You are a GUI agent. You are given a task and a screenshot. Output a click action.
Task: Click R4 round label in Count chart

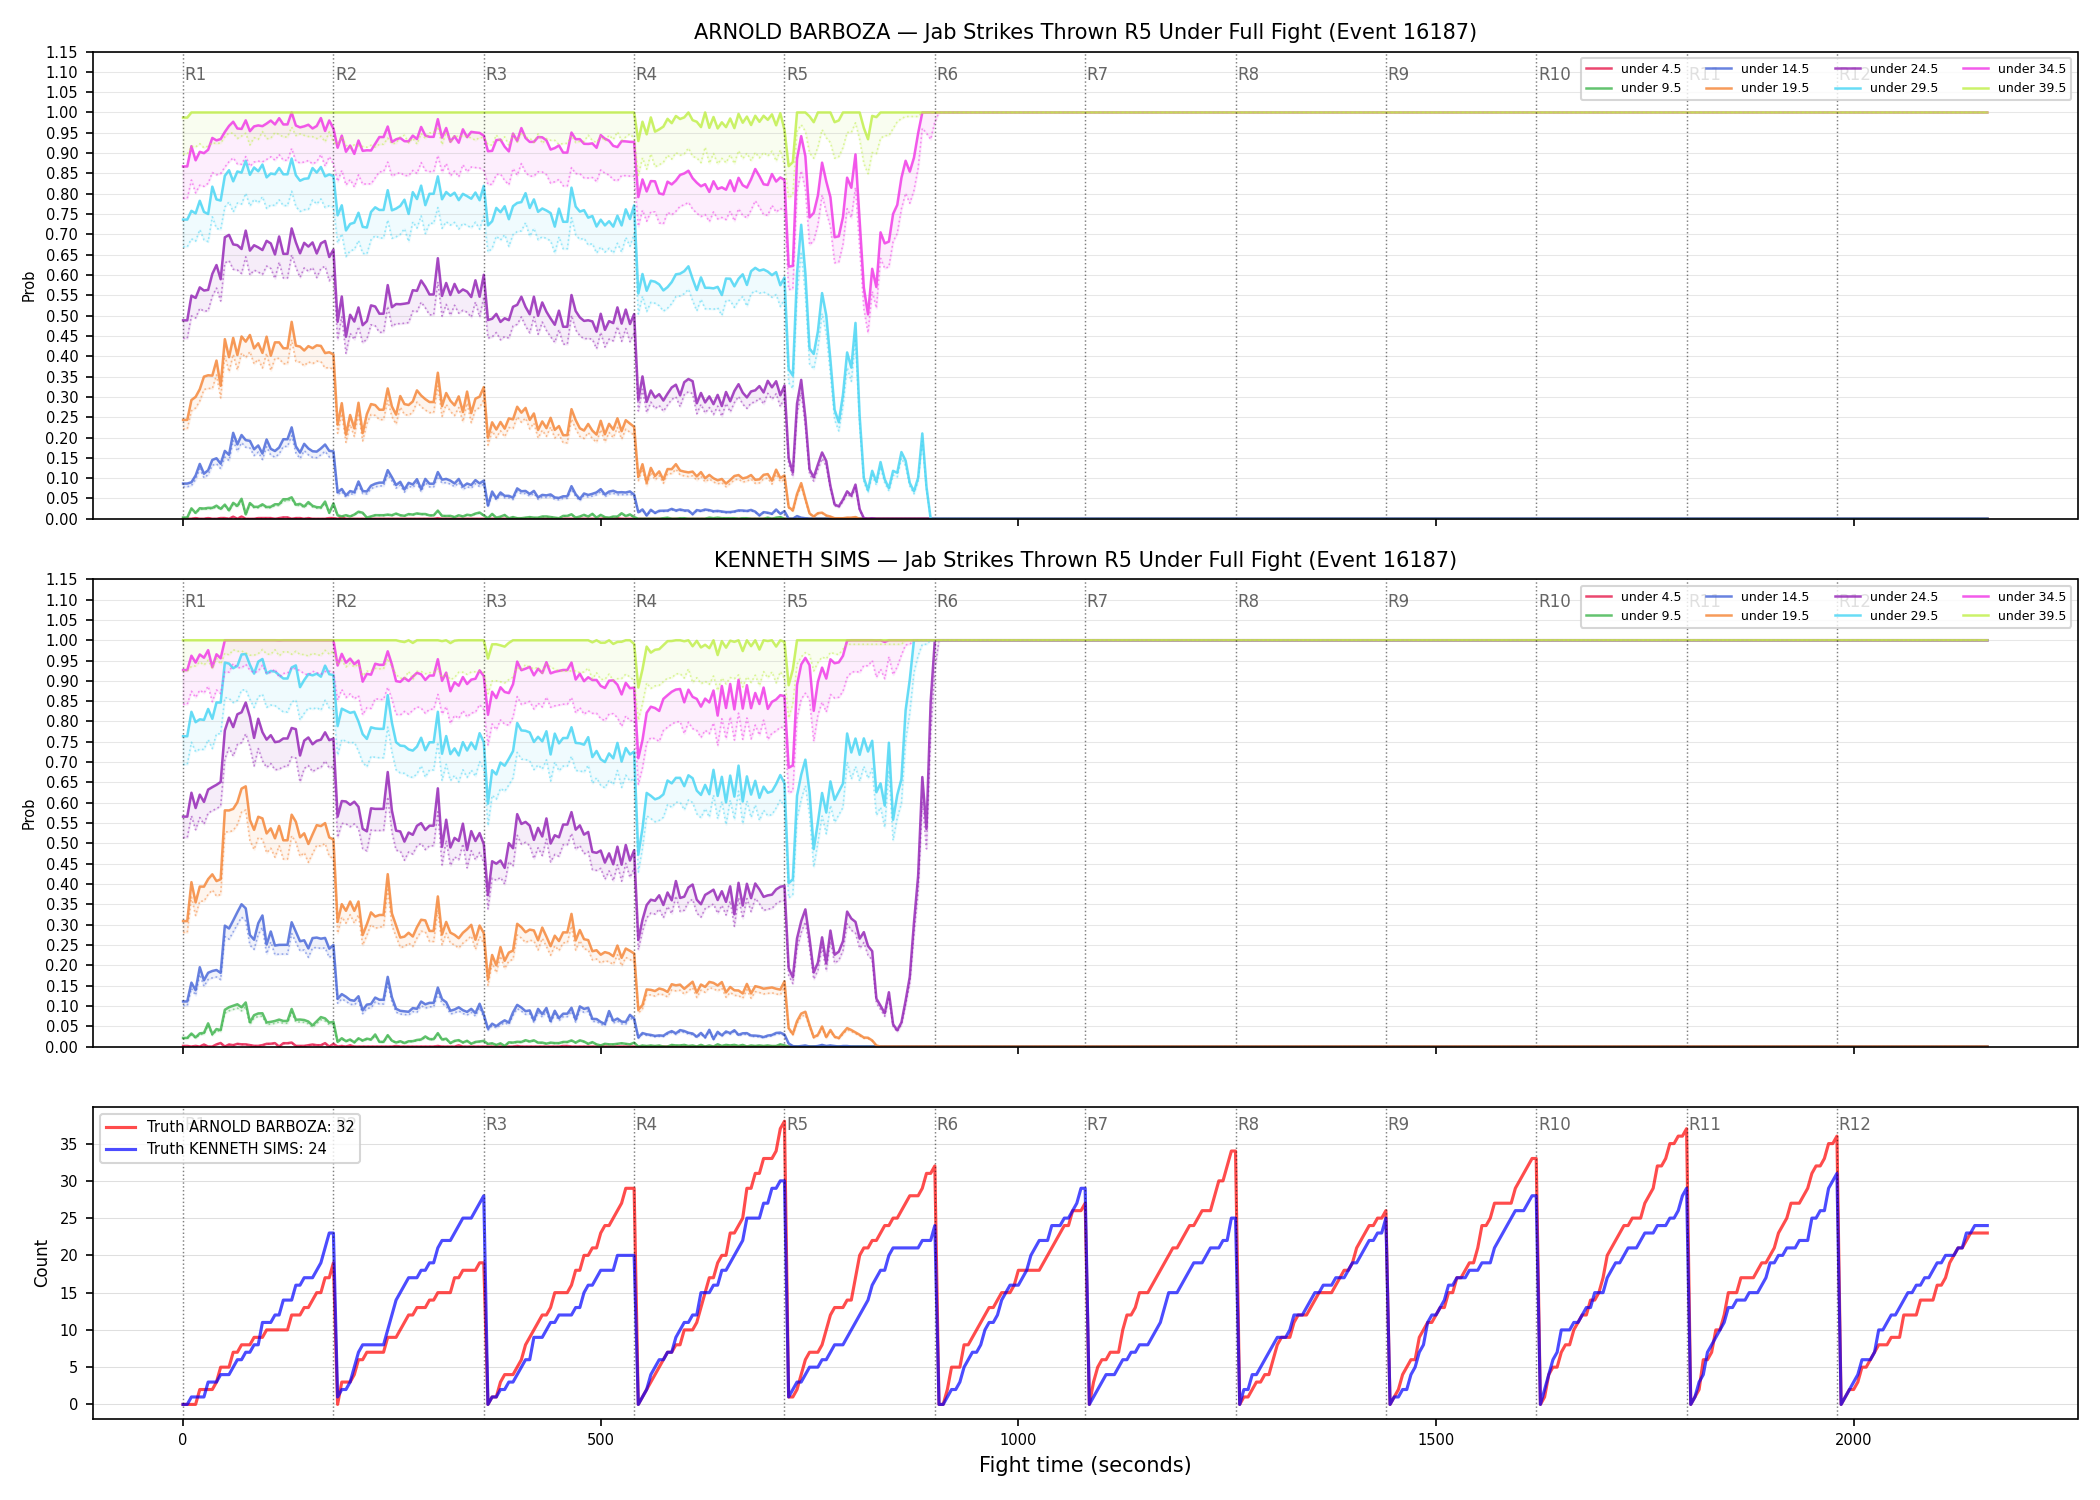[x=646, y=1124]
